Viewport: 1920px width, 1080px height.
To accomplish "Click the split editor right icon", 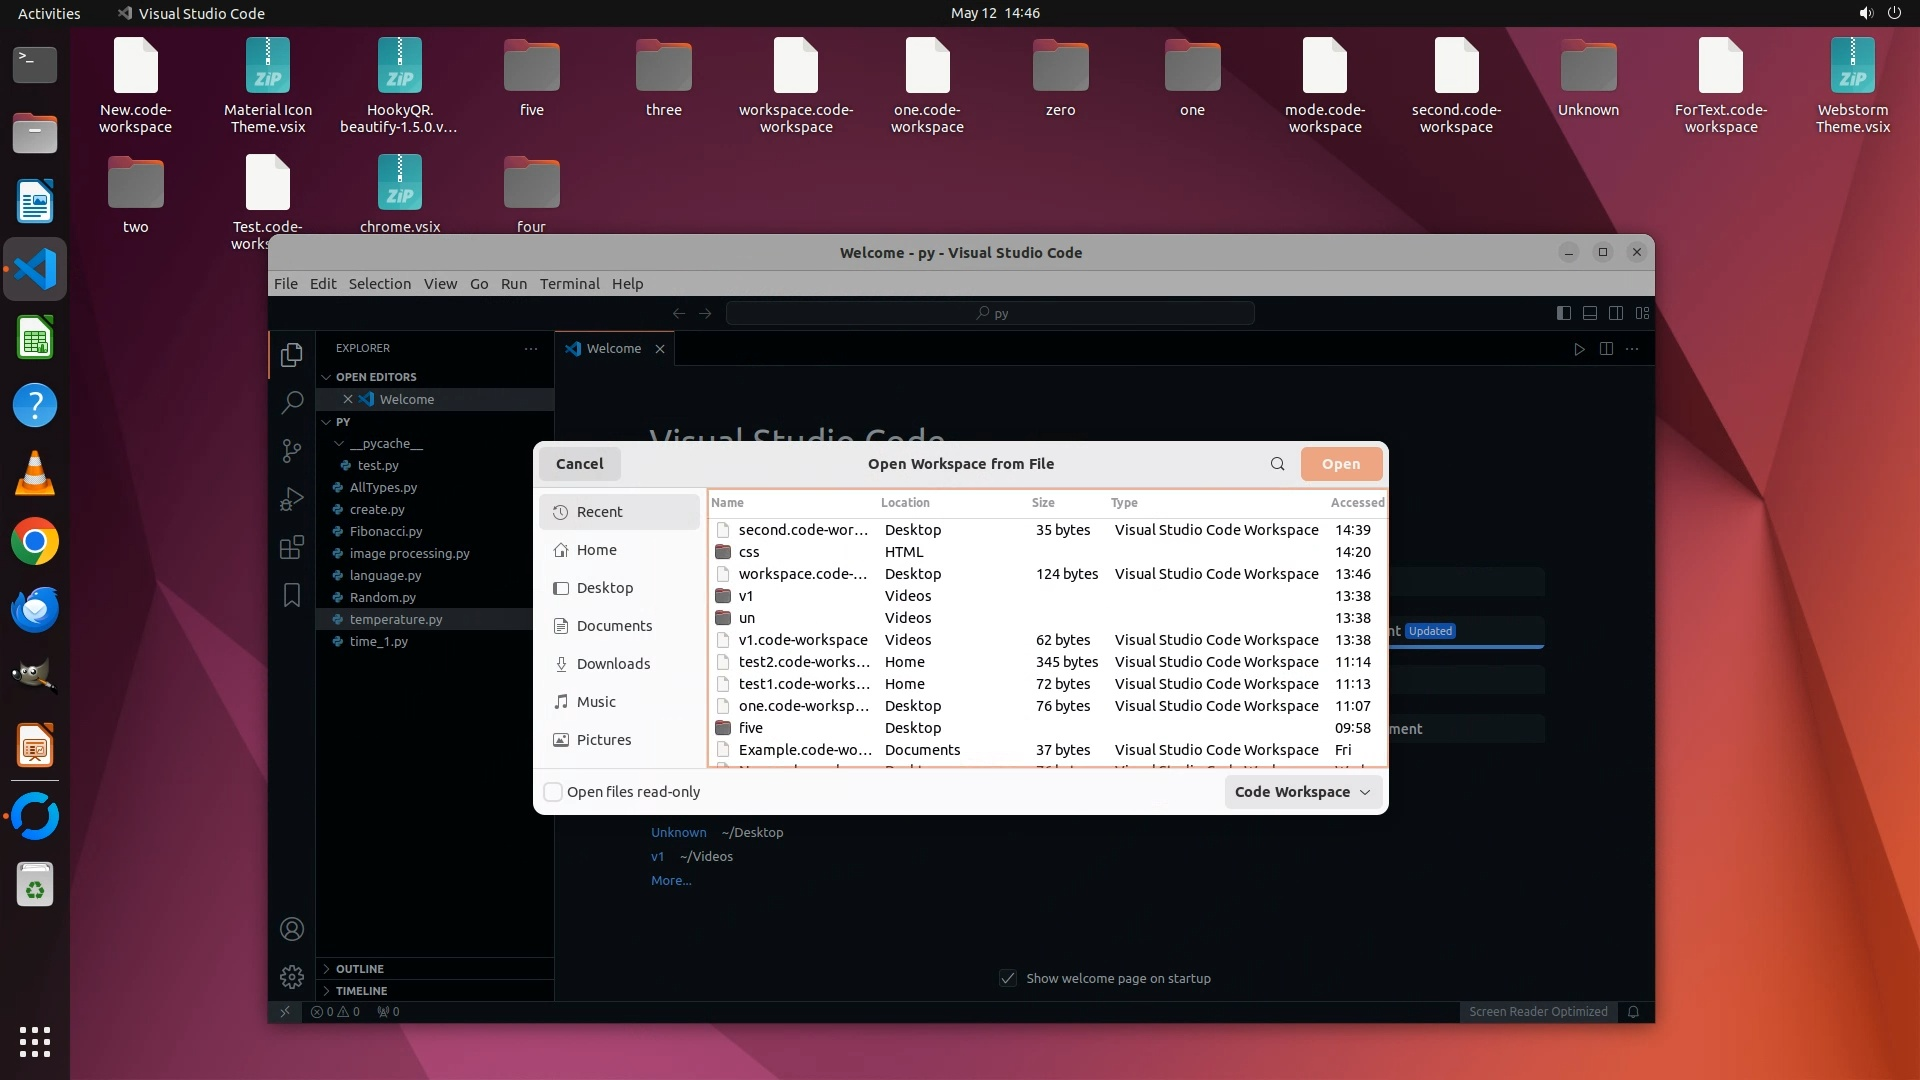I will point(1606,349).
